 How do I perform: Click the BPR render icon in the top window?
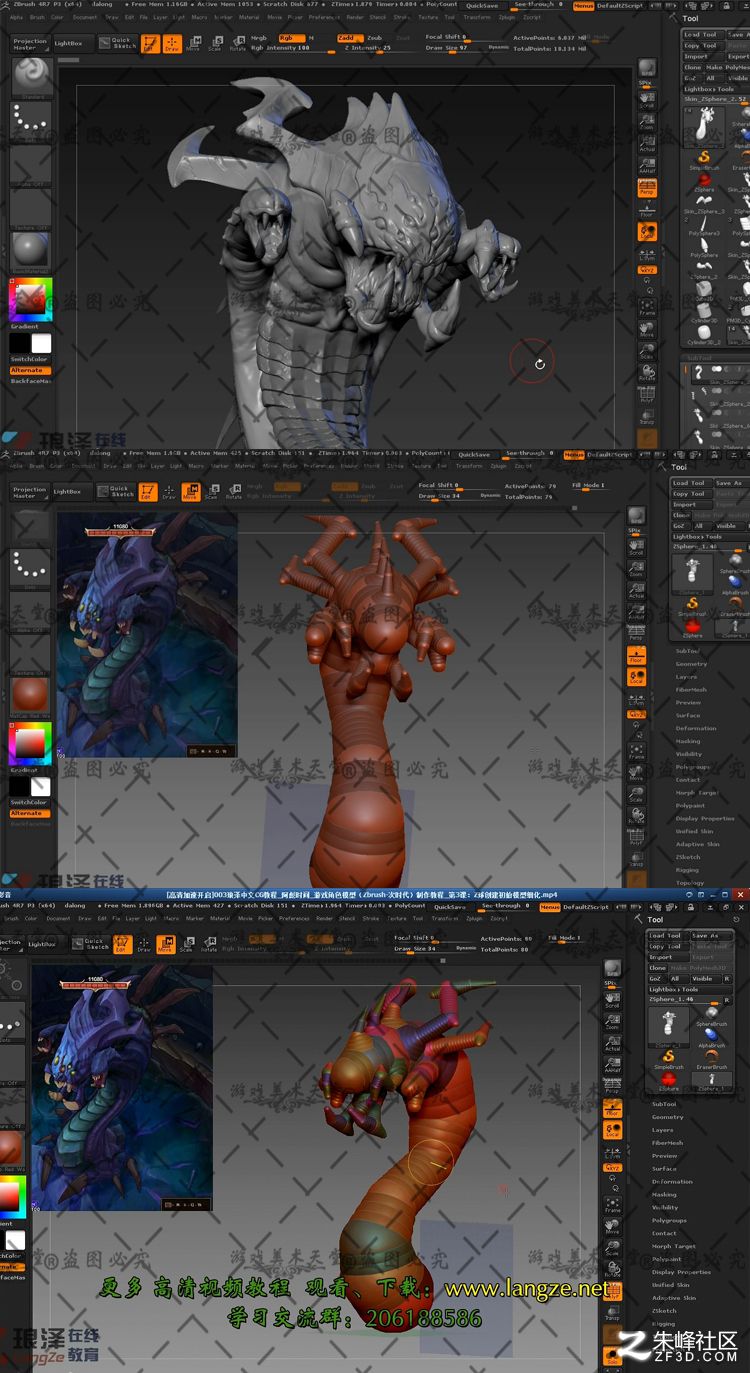[x=647, y=68]
